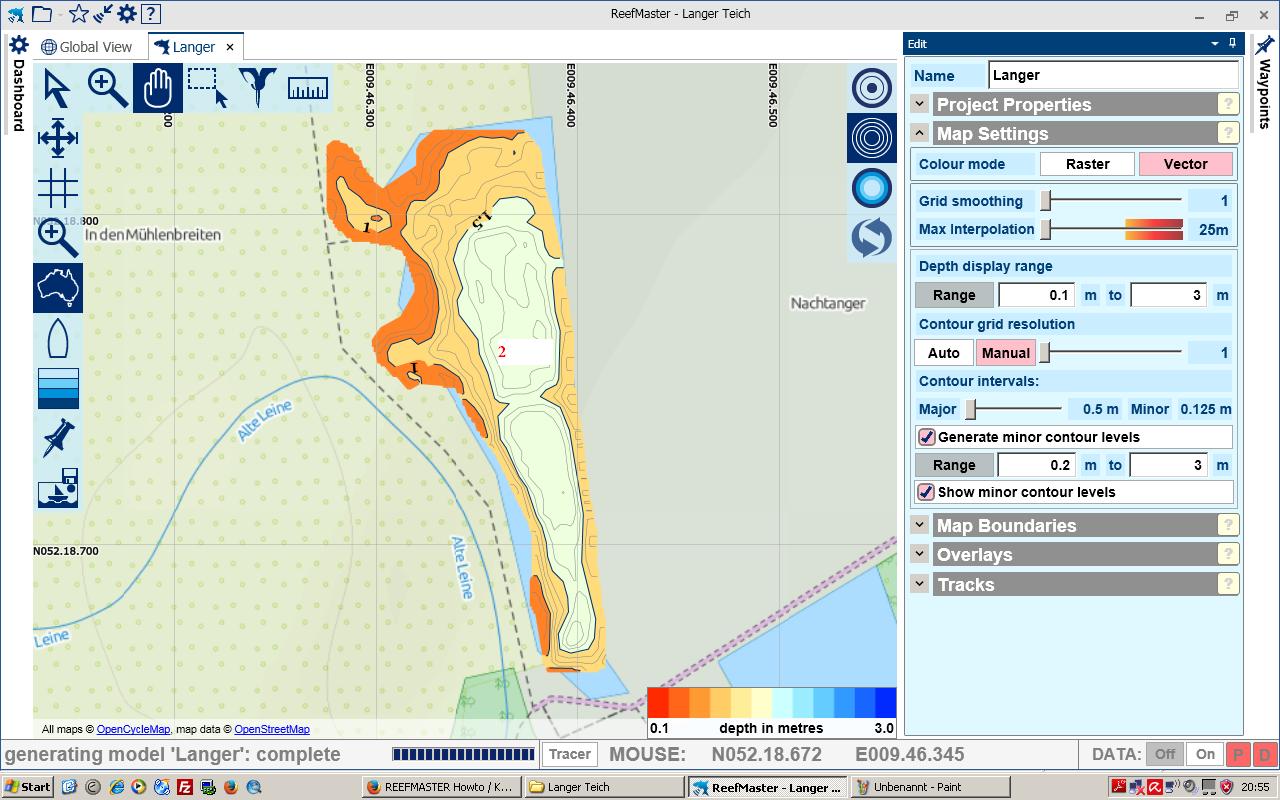Set colour mode to Vector
This screenshot has width=1280, height=800.
tap(1186, 164)
